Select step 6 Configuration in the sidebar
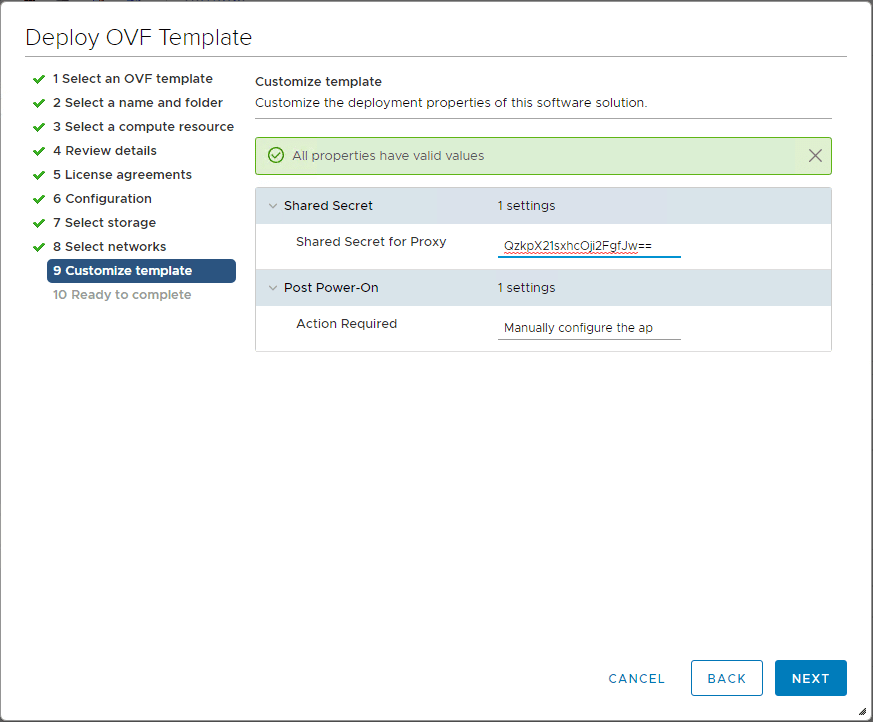This screenshot has width=873, height=722. (x=100, y=198)
